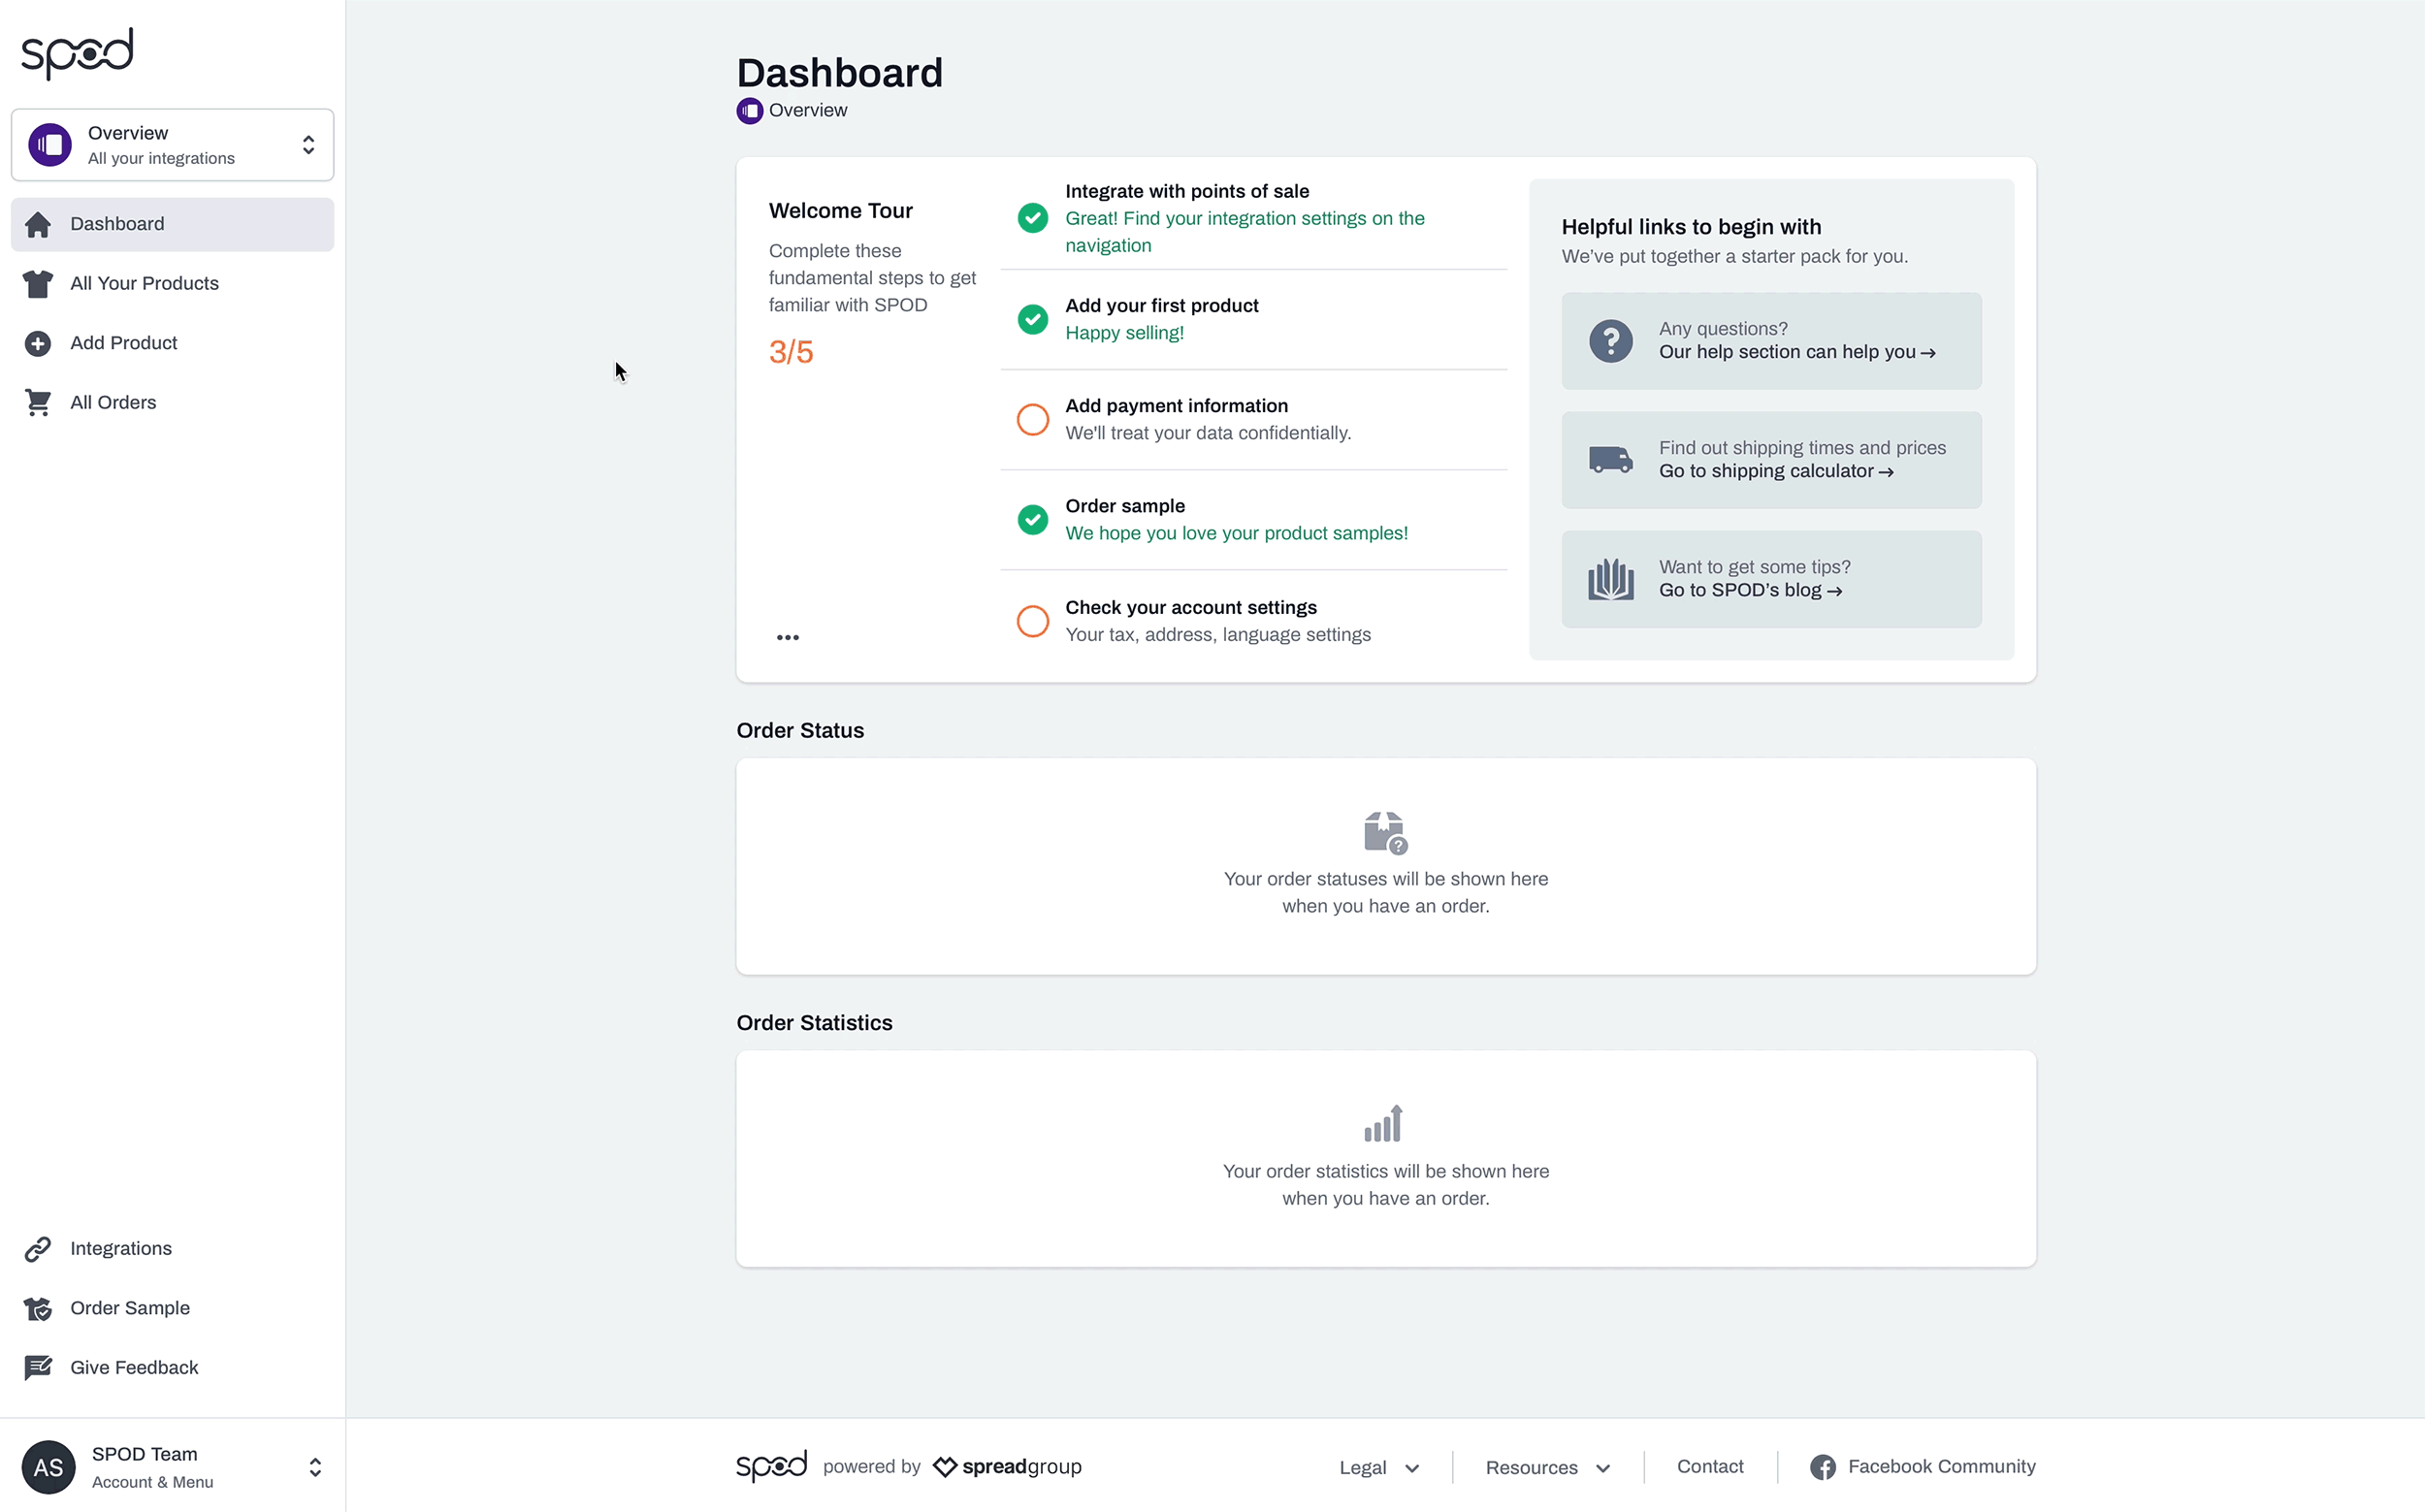Go to shipping calculator link
The height and width of the screenshot is (1512, 2425).
tap(1775, 471)
